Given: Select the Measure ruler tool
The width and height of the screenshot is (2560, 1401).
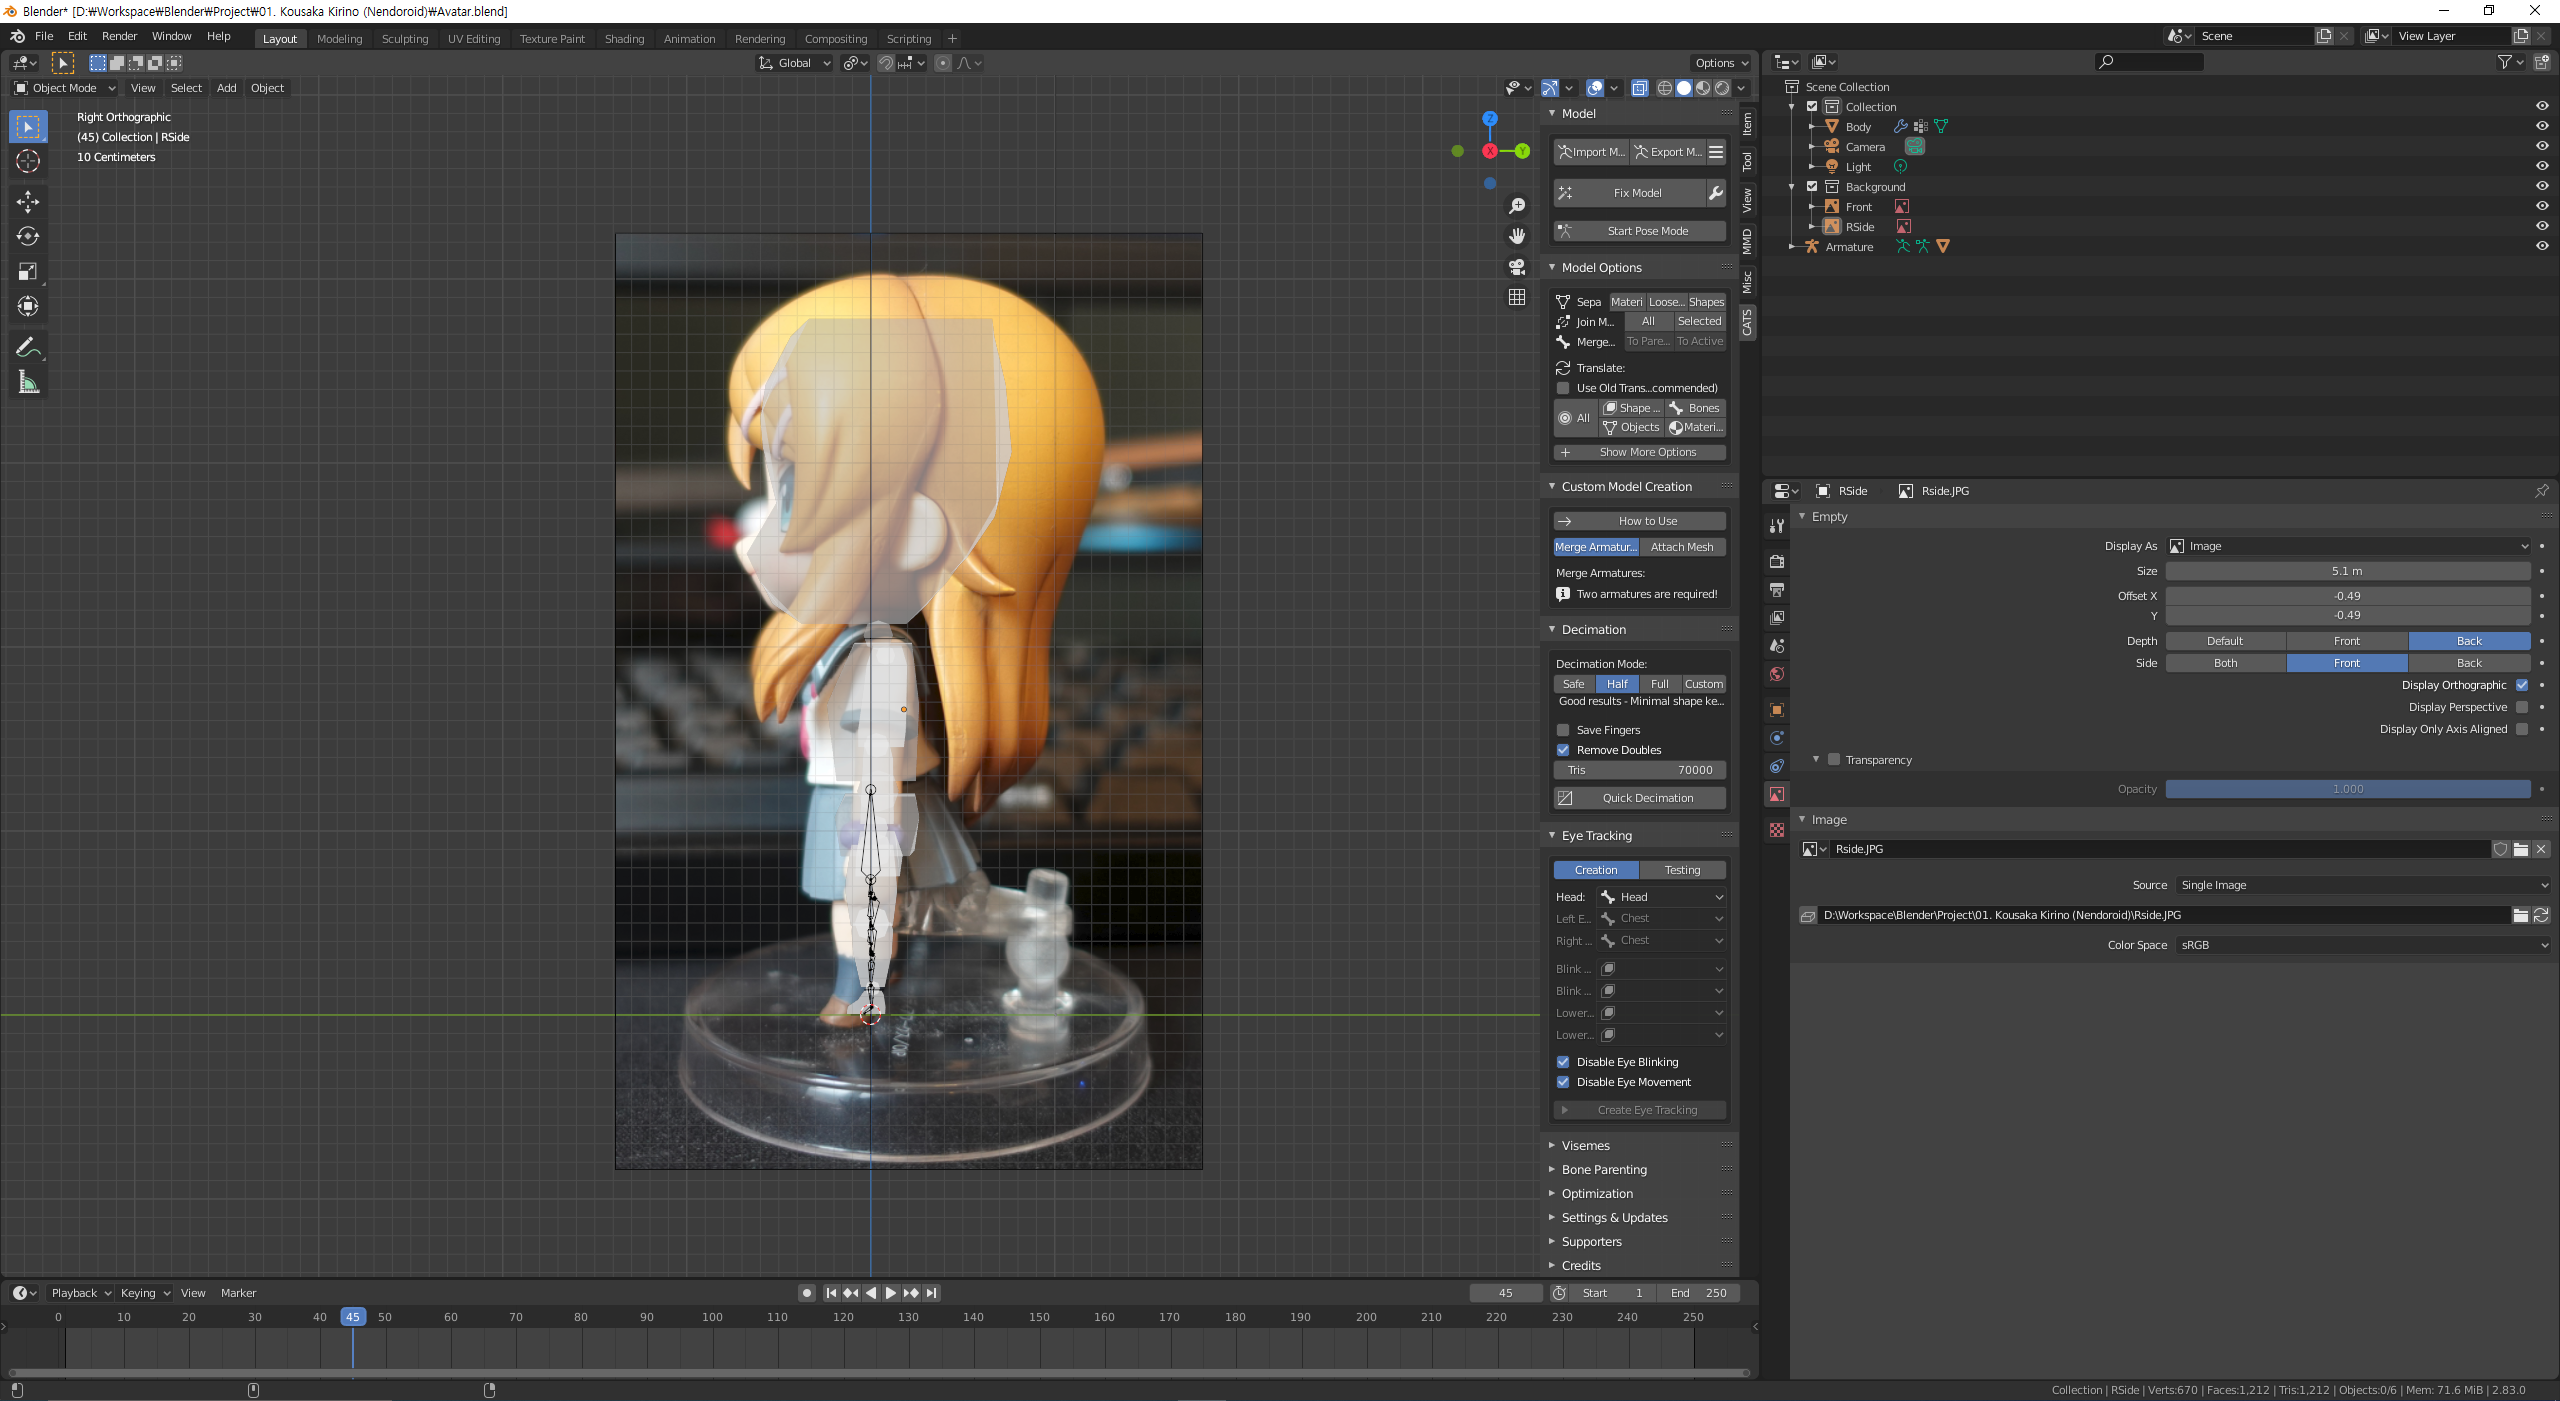Looking at the screenshot, I should click(x=27, y=383).
